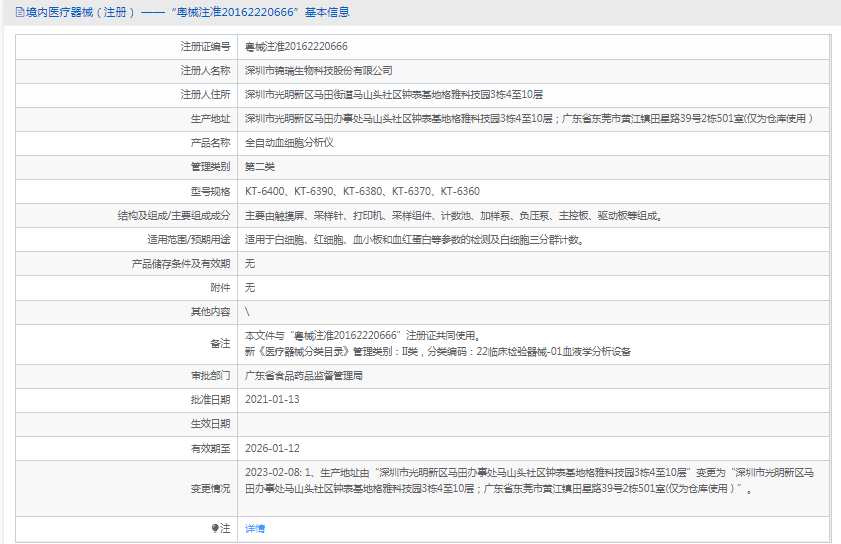Click the 备注 label
Screen dimensions: 841x544
pos(220,344)
